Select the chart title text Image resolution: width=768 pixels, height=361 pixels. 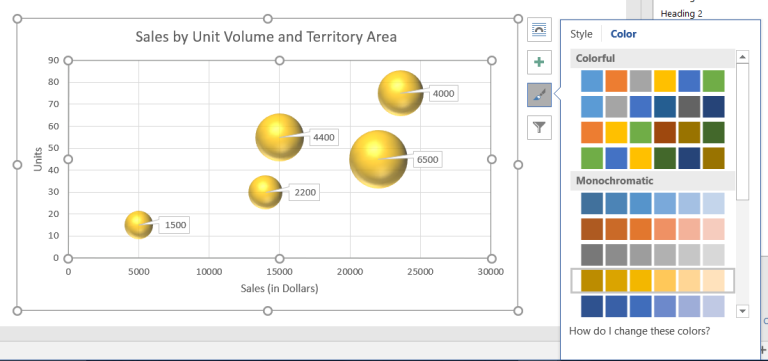(266, 37)
